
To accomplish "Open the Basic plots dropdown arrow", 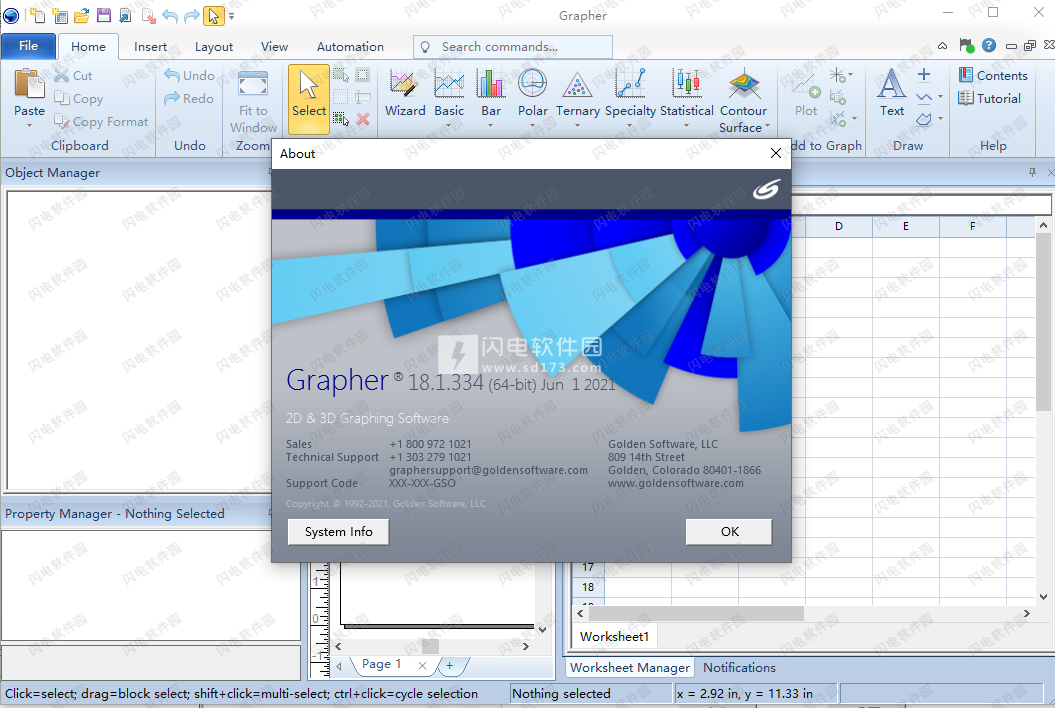I will tap(449, 125).
